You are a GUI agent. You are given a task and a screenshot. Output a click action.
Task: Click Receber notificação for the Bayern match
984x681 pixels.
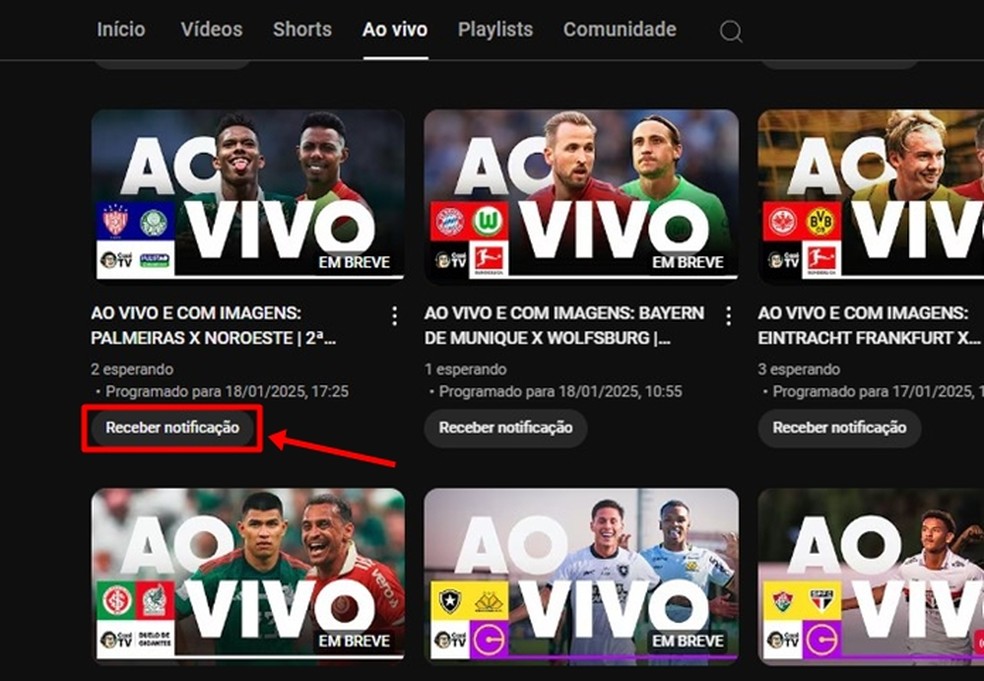click(x=505, y=428)
